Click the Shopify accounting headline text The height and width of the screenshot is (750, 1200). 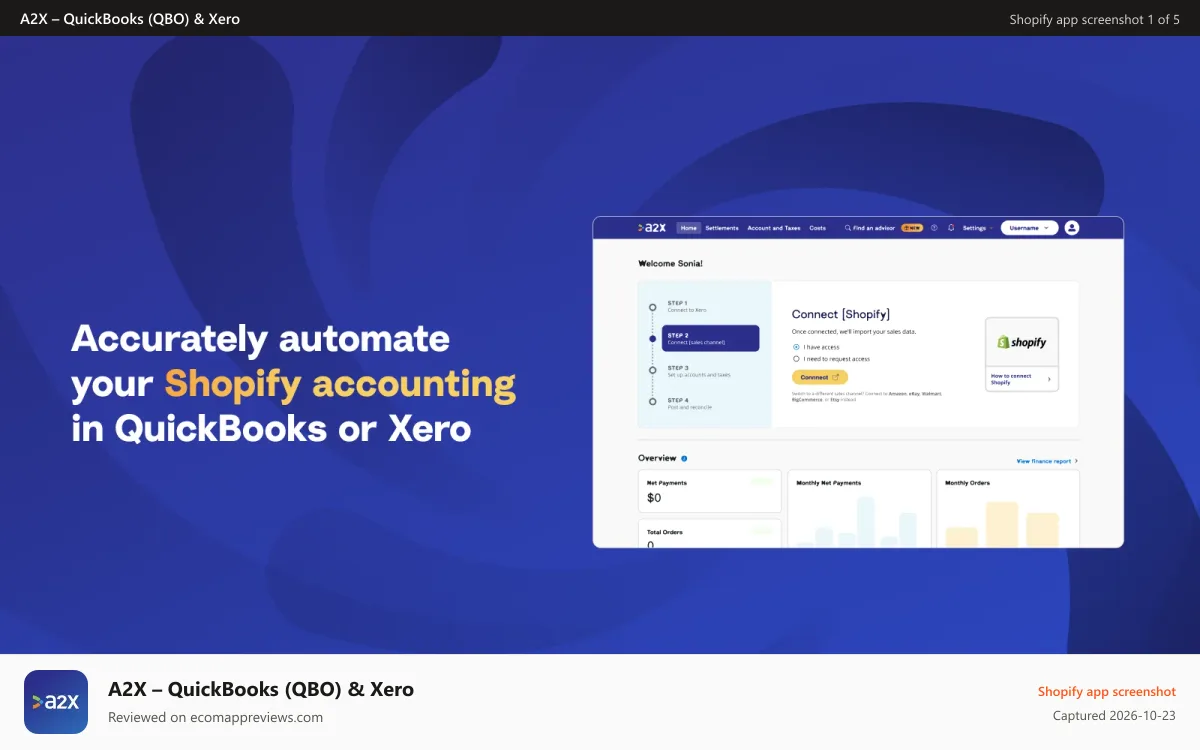340,383
